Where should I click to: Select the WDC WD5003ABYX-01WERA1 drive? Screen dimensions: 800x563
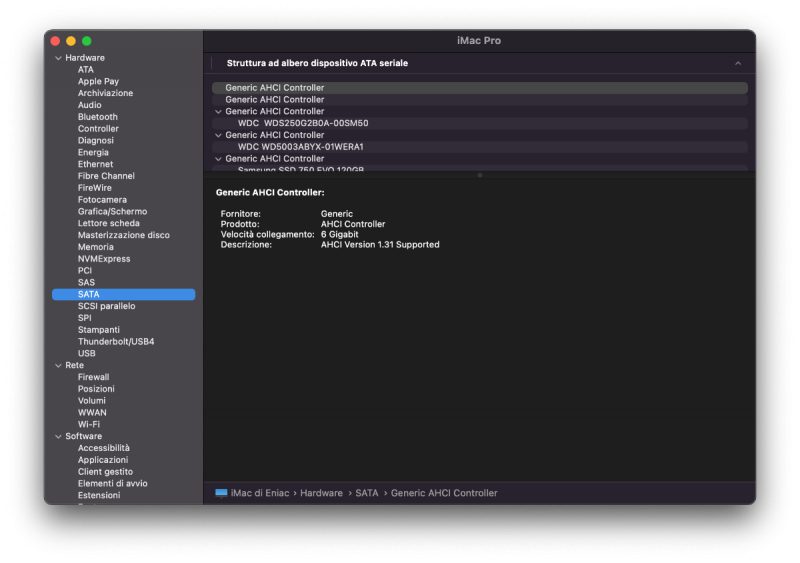(x=300, y=147)
